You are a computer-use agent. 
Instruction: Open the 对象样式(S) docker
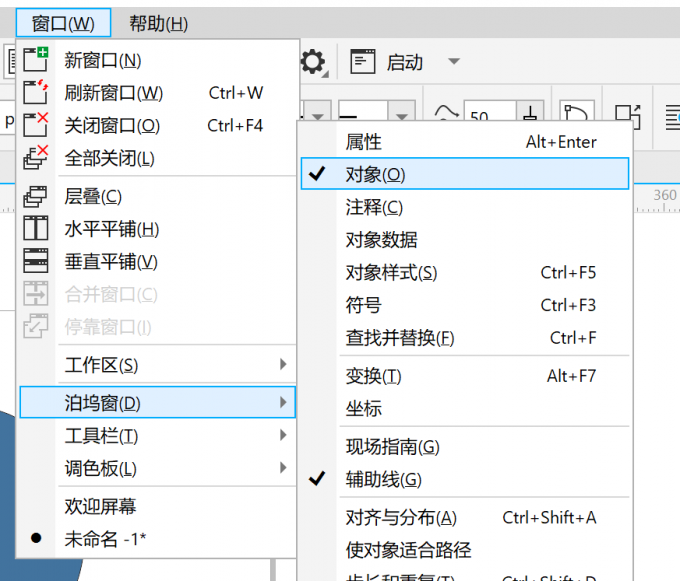[465, 272]
